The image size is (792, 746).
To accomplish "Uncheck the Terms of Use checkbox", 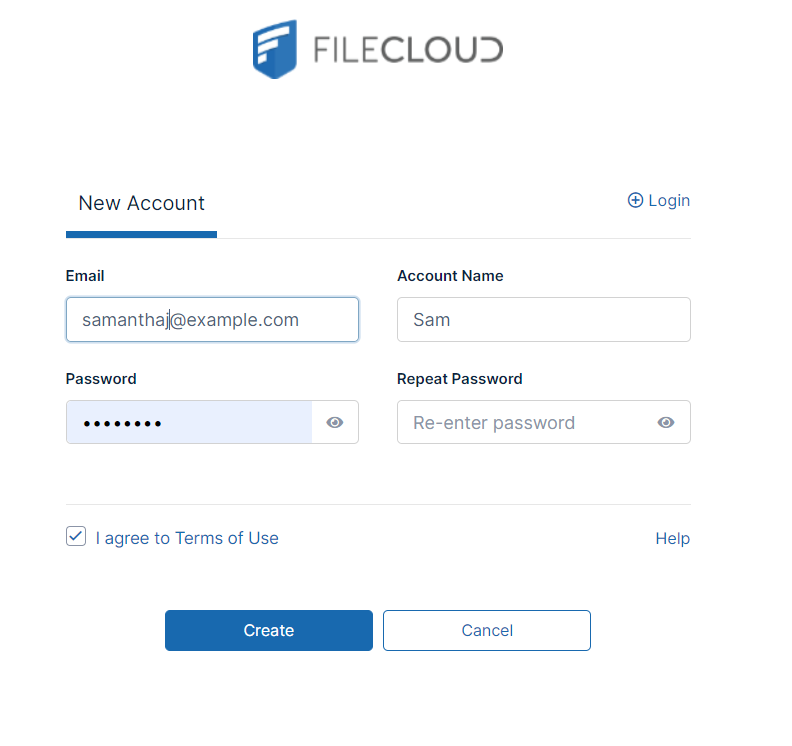I will pos(76,536).
